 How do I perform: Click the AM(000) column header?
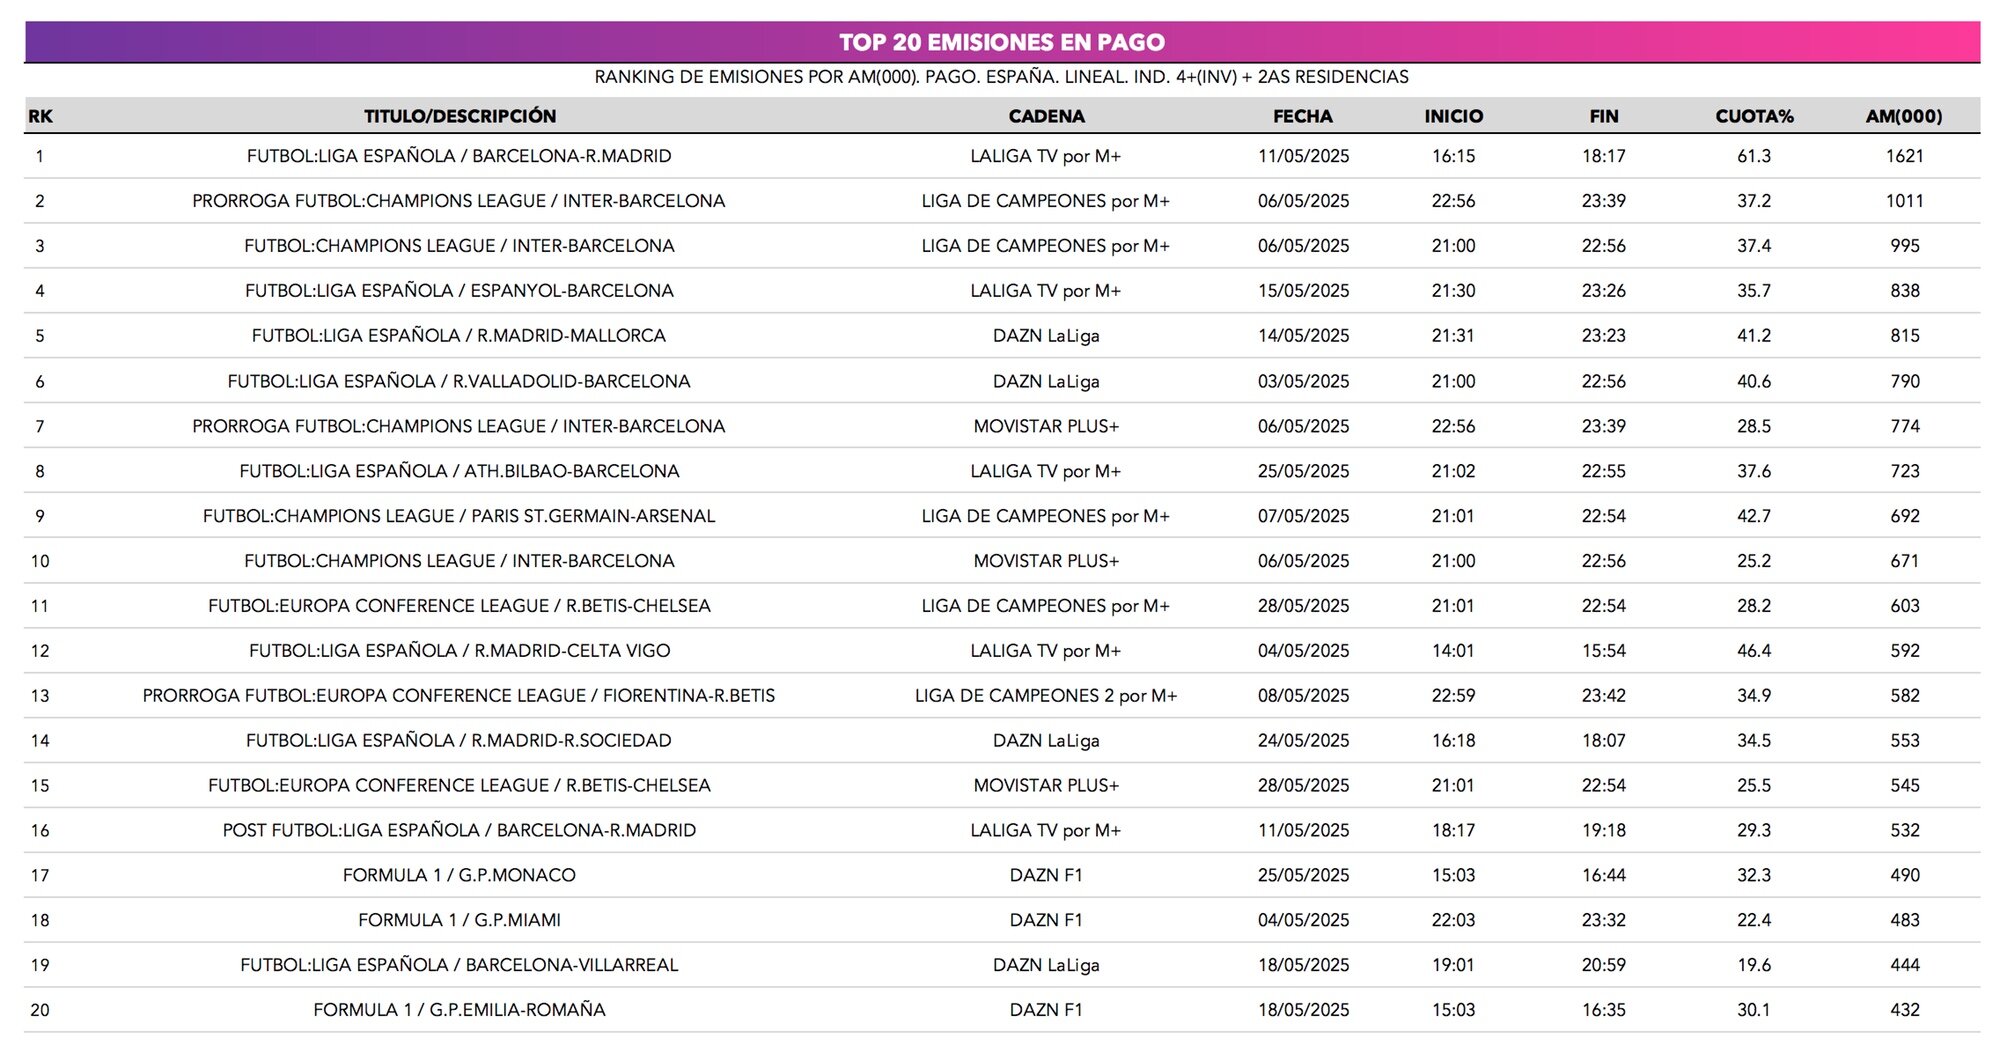pyautogui.click(x=1904, y=116)
